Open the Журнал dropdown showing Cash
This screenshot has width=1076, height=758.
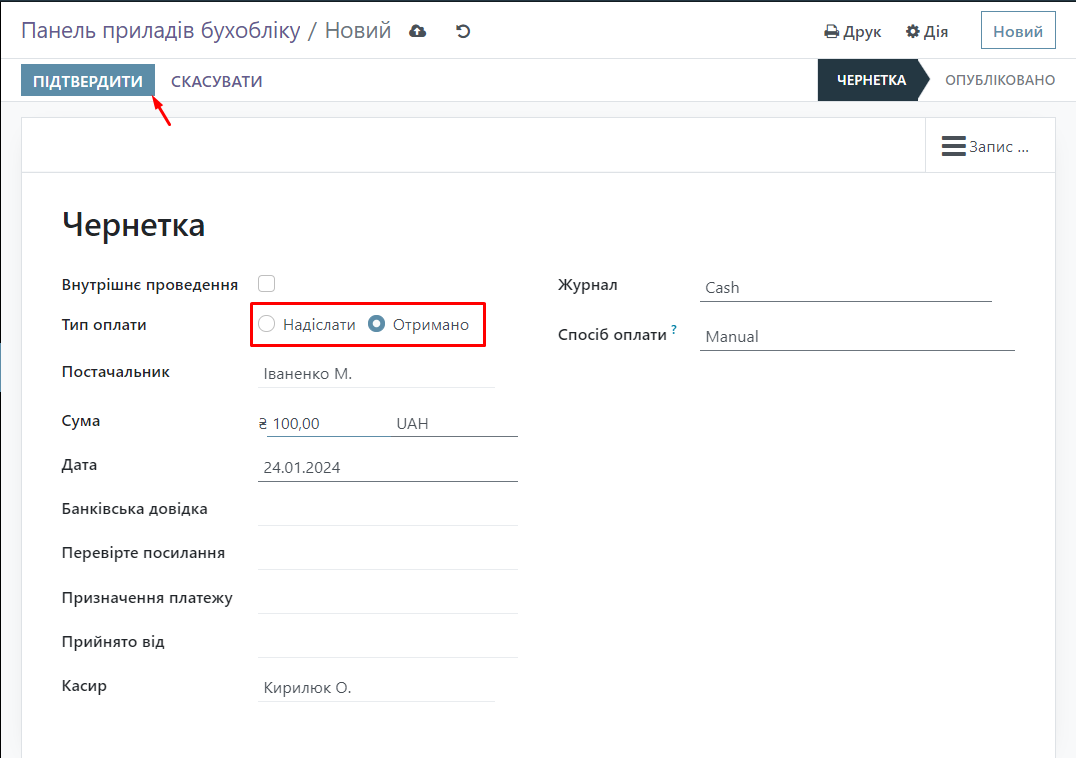[845, 288]
